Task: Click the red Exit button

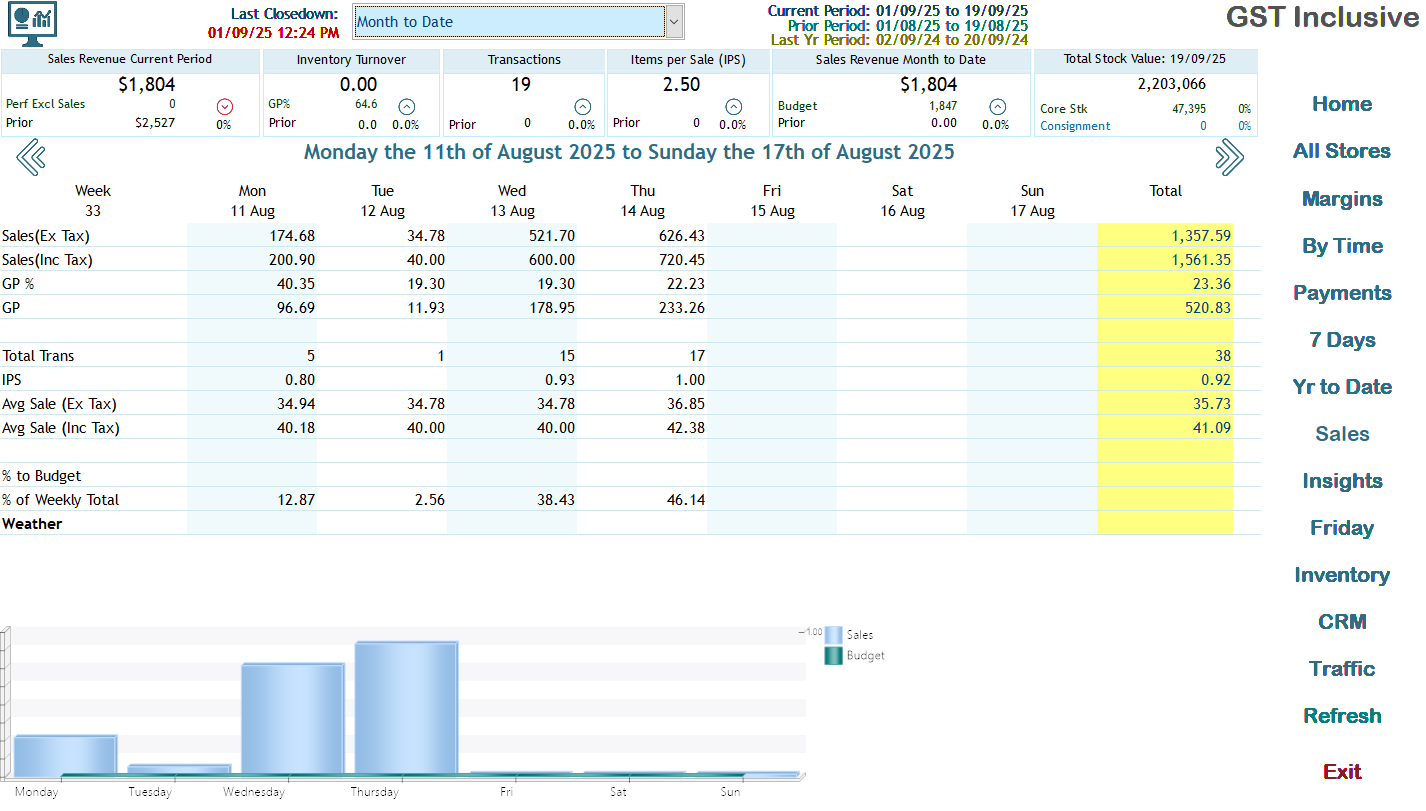Action: point(1341,771)
